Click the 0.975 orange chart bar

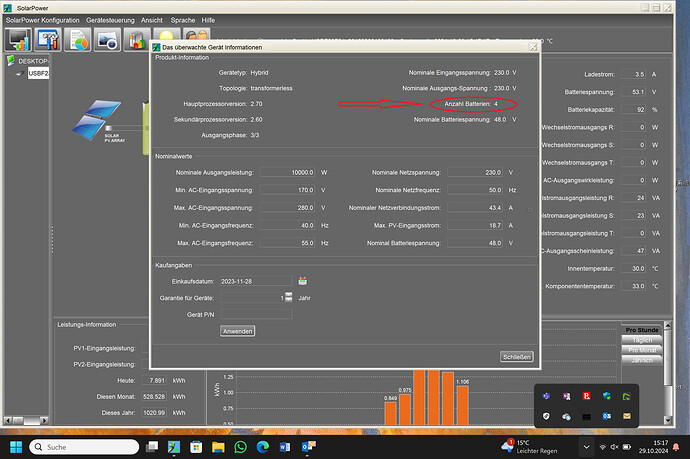click(x=405, y=409)
